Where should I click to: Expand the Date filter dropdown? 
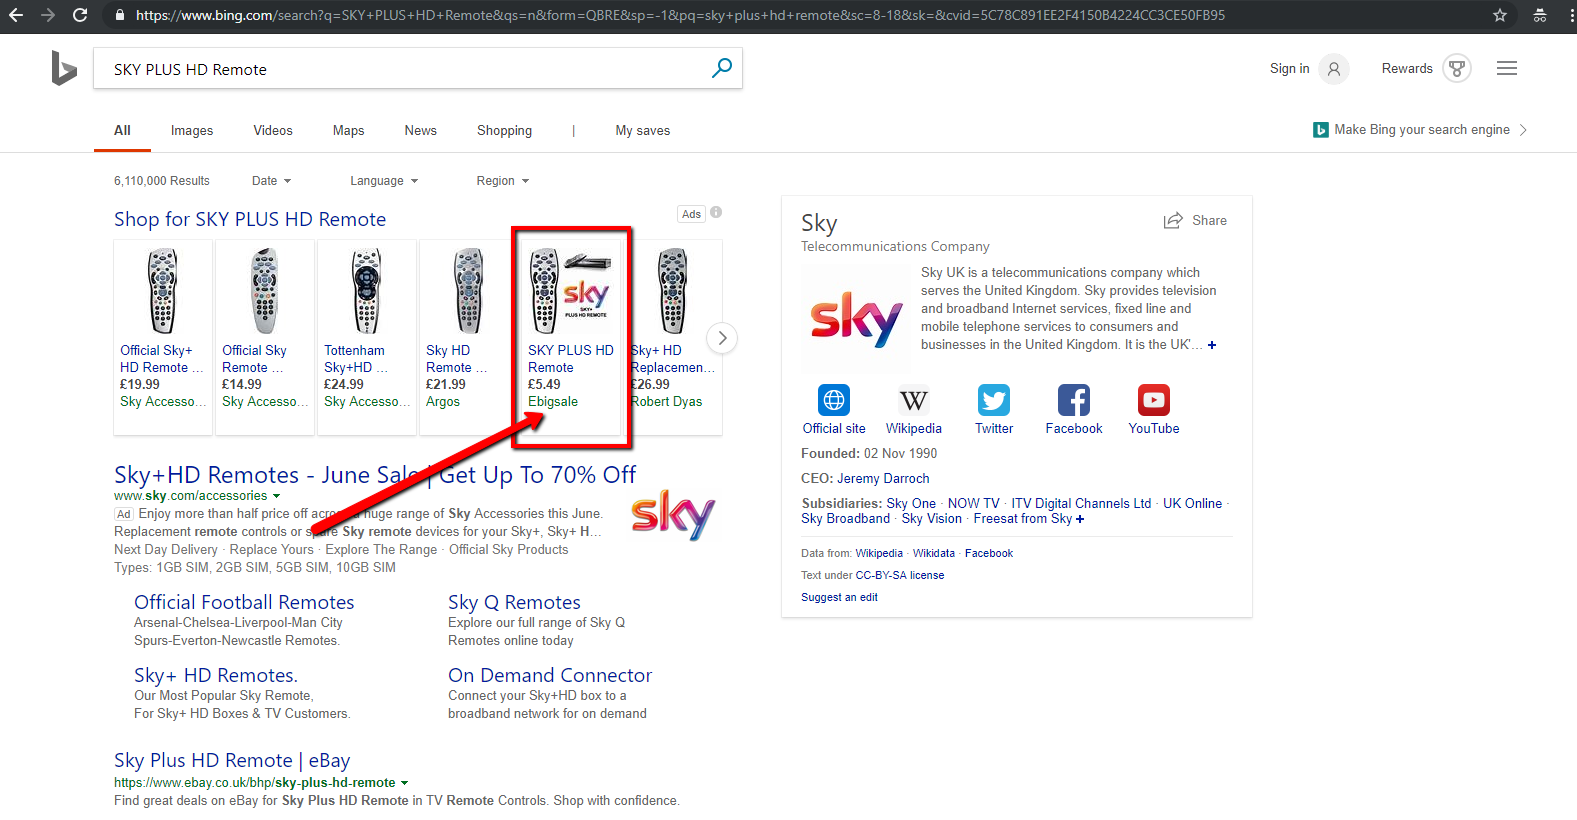[x=271, y=181]
